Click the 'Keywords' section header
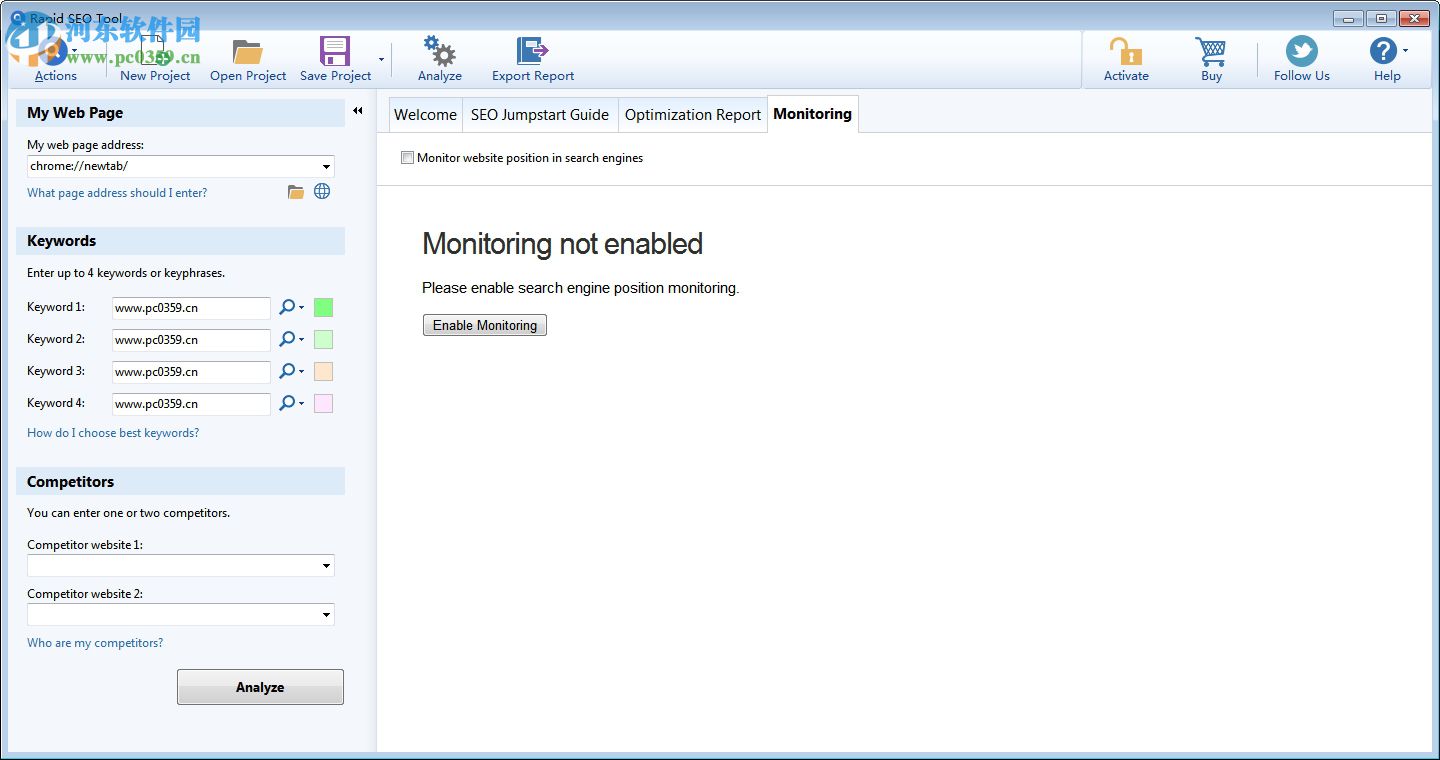1440x760 pixels. point(180,241)
